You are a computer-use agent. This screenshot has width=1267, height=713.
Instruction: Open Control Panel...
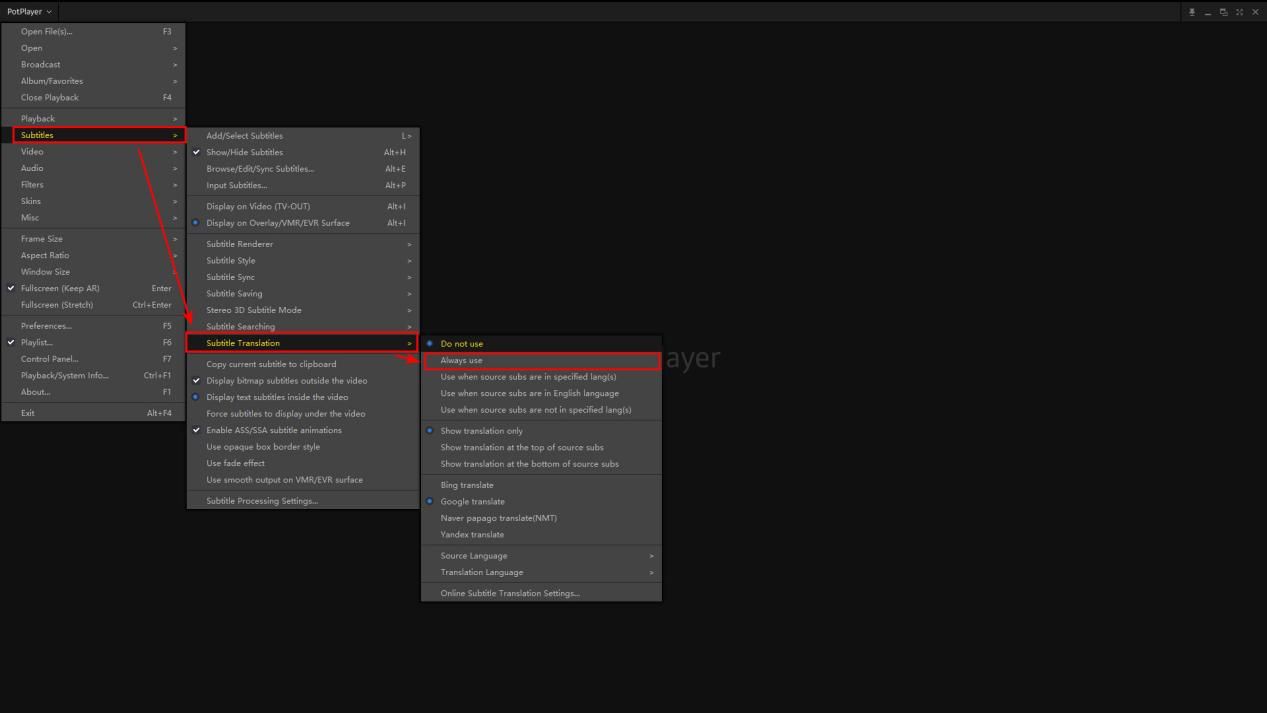pyautogui.click(x=94, y=358)
